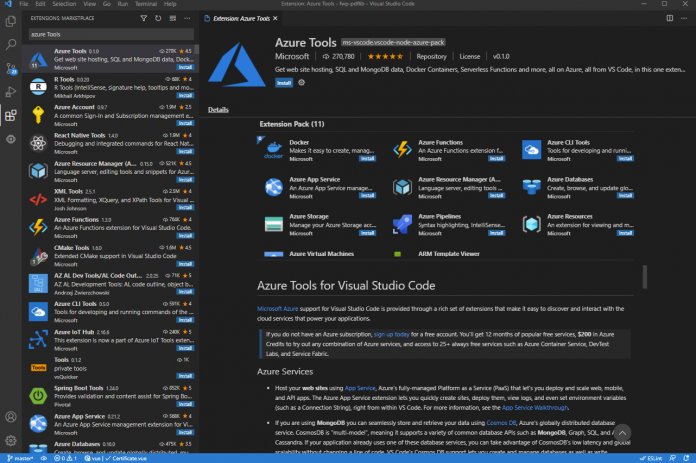Select Spring Boot Tools in the extensions list

(x=111, y=396)
